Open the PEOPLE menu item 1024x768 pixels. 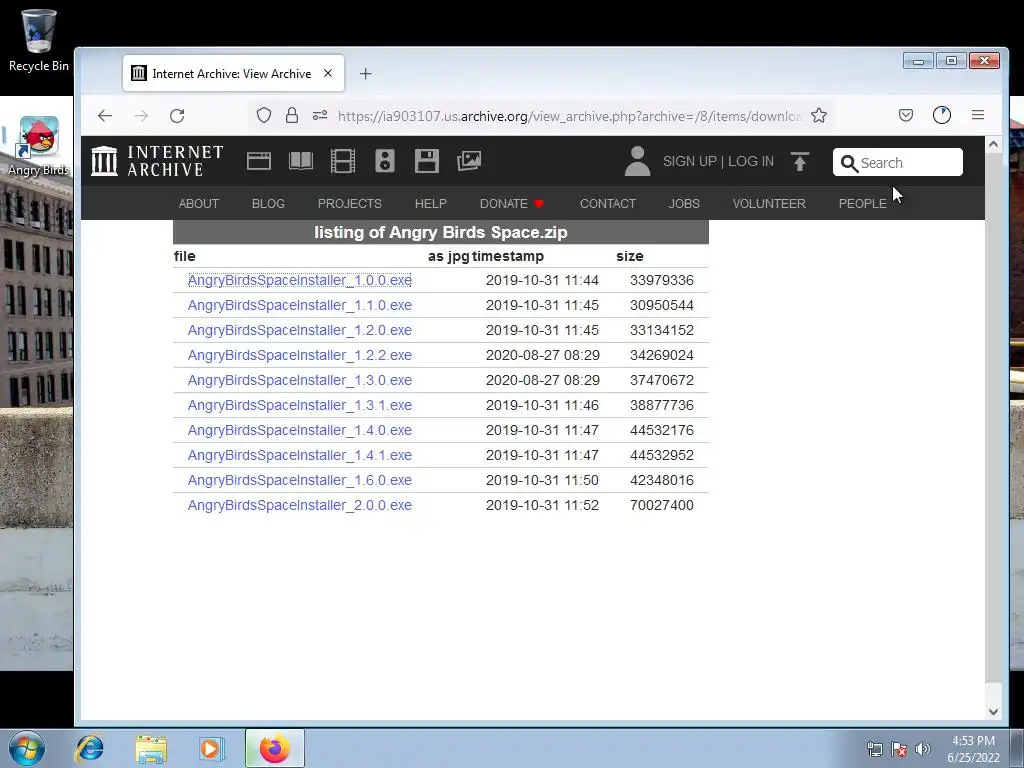pyautogui.click(x=862, y=204)
